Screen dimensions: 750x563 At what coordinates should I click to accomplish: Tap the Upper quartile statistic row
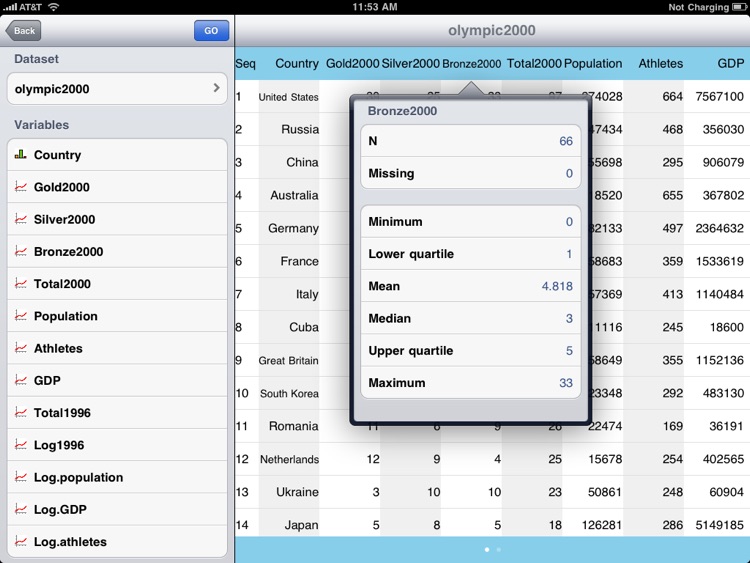coord(471,351)
